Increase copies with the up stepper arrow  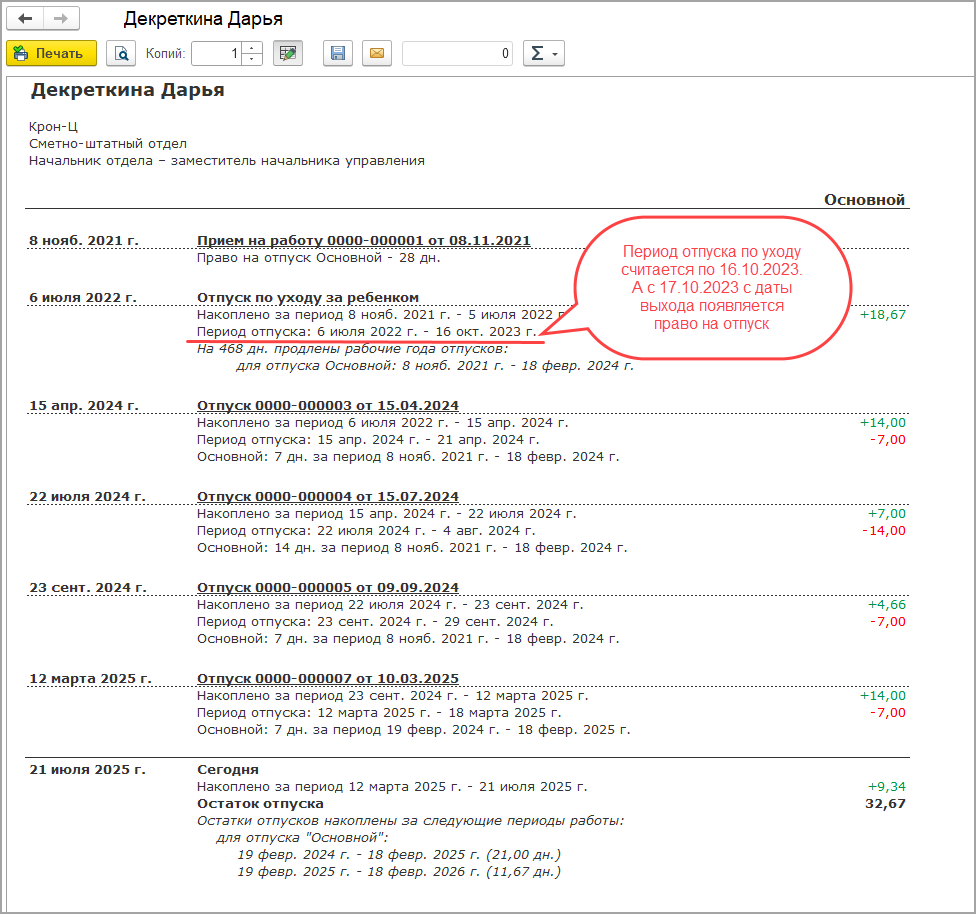coord(251,48)
